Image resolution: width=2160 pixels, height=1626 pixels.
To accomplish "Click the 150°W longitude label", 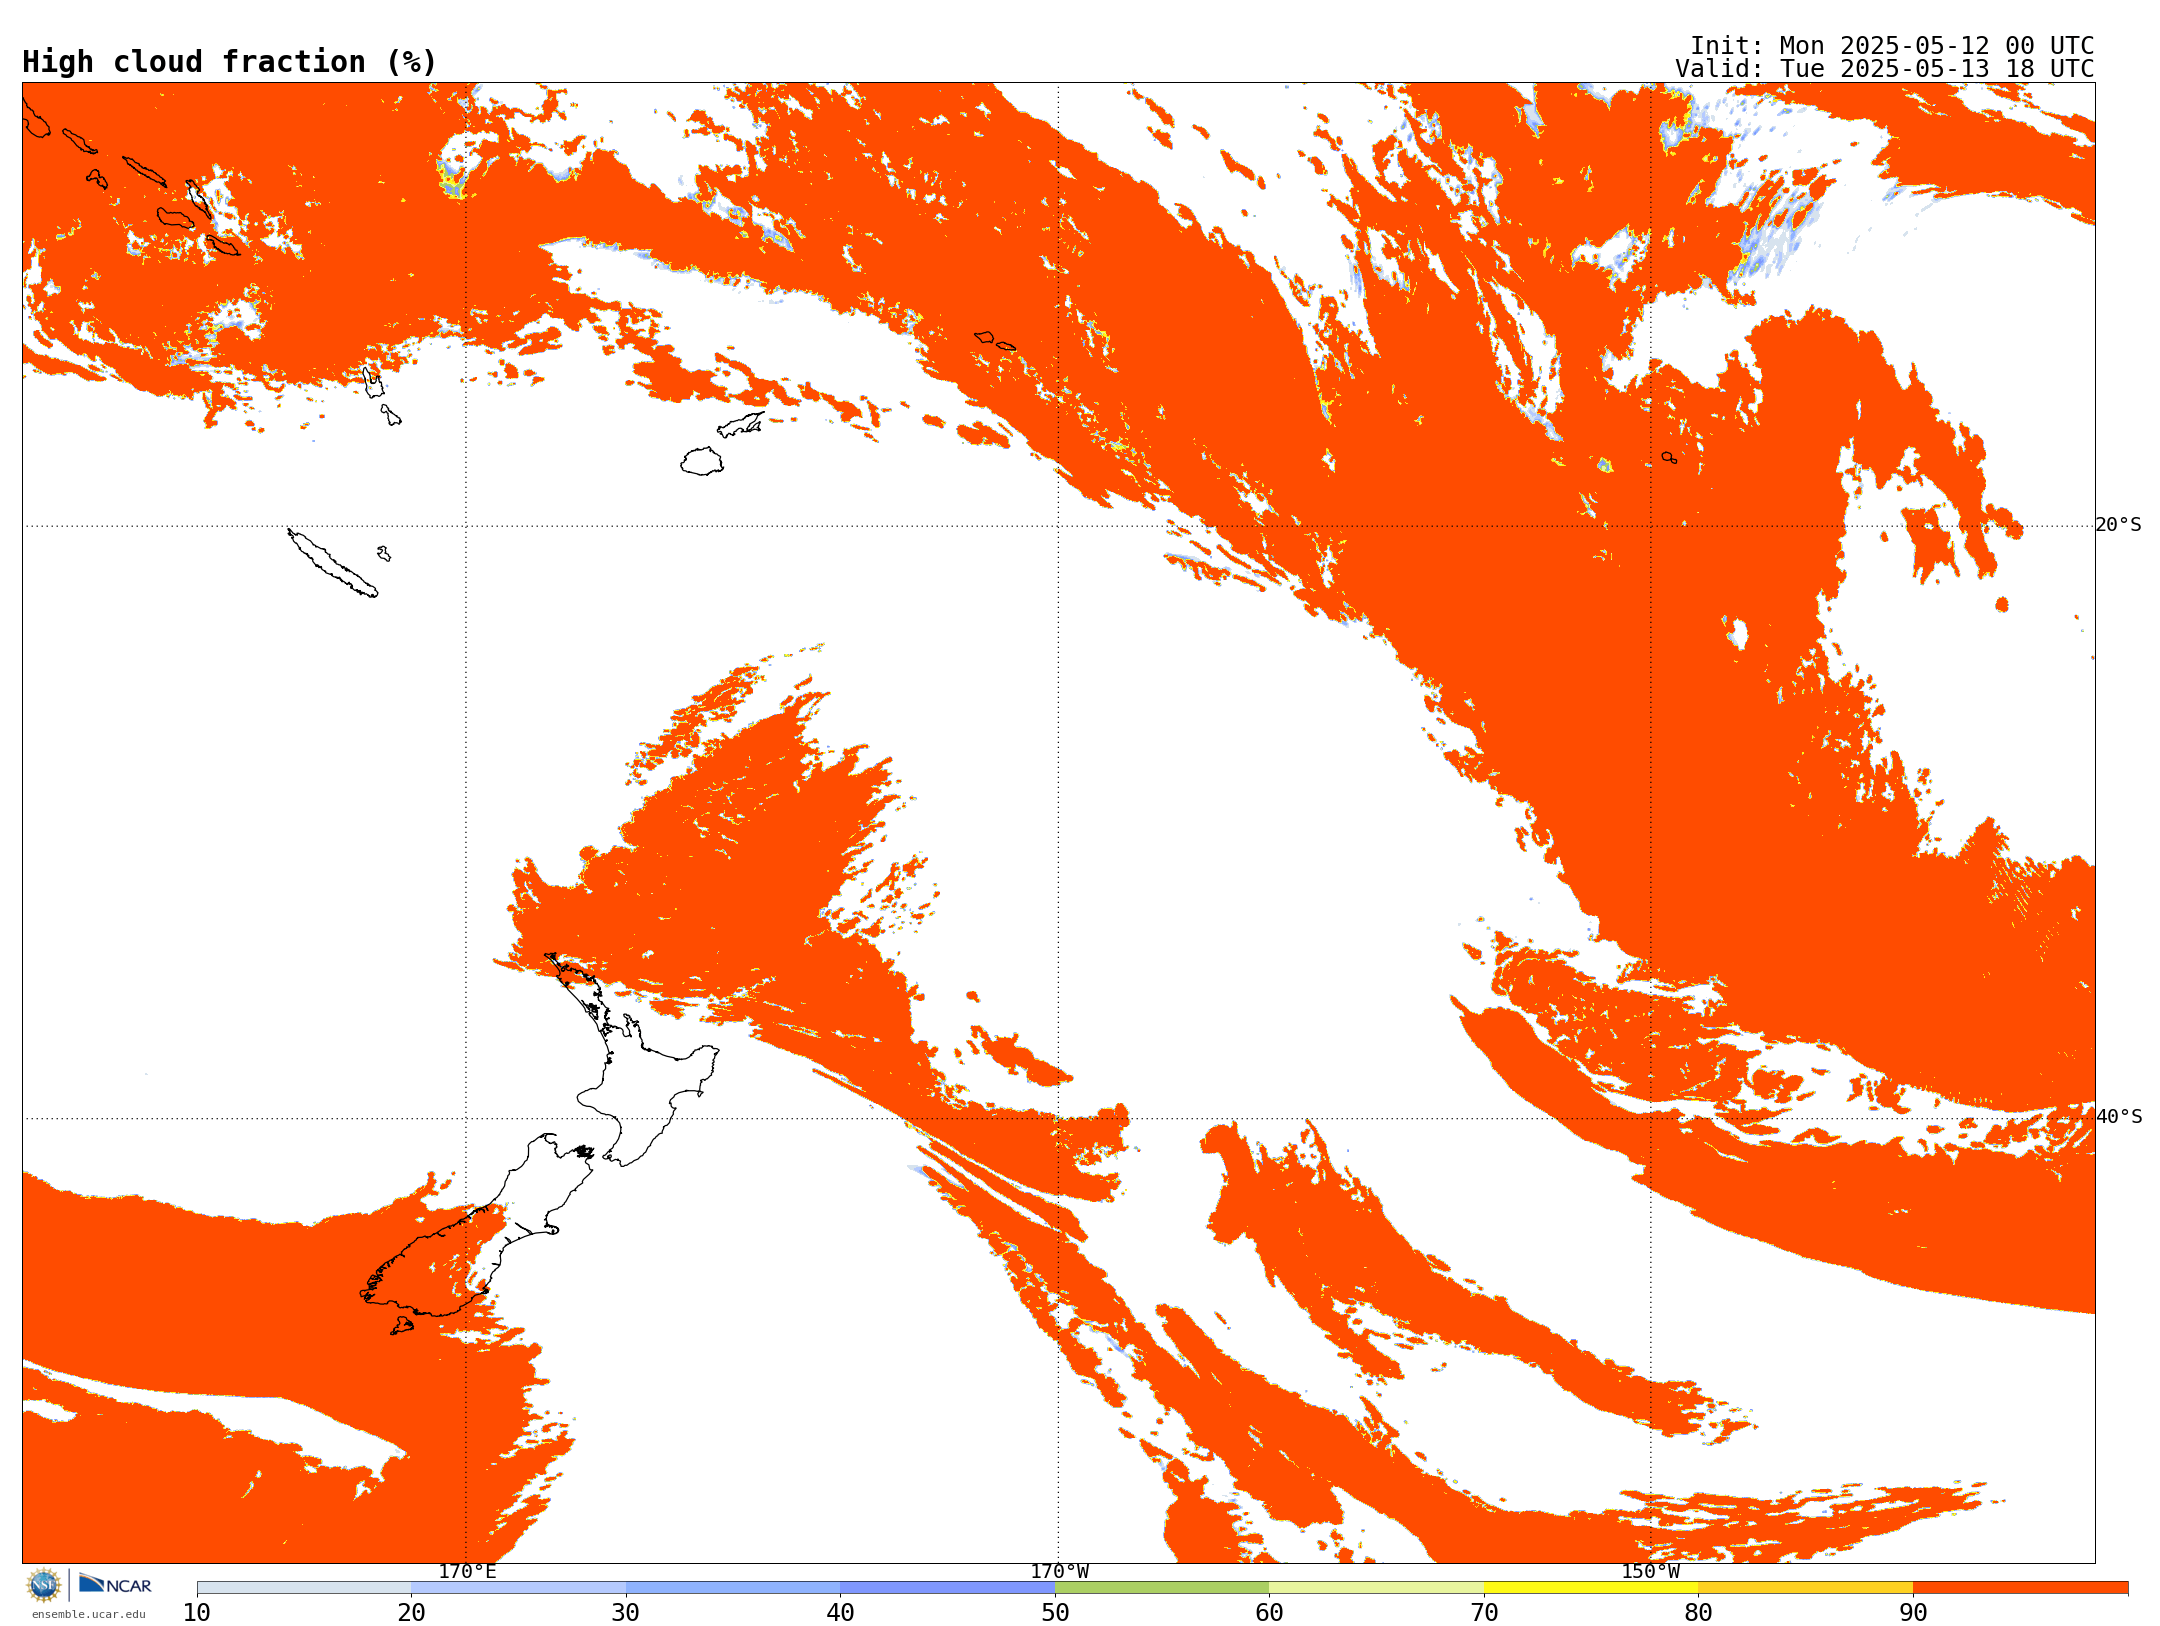I will 1650,1571.
